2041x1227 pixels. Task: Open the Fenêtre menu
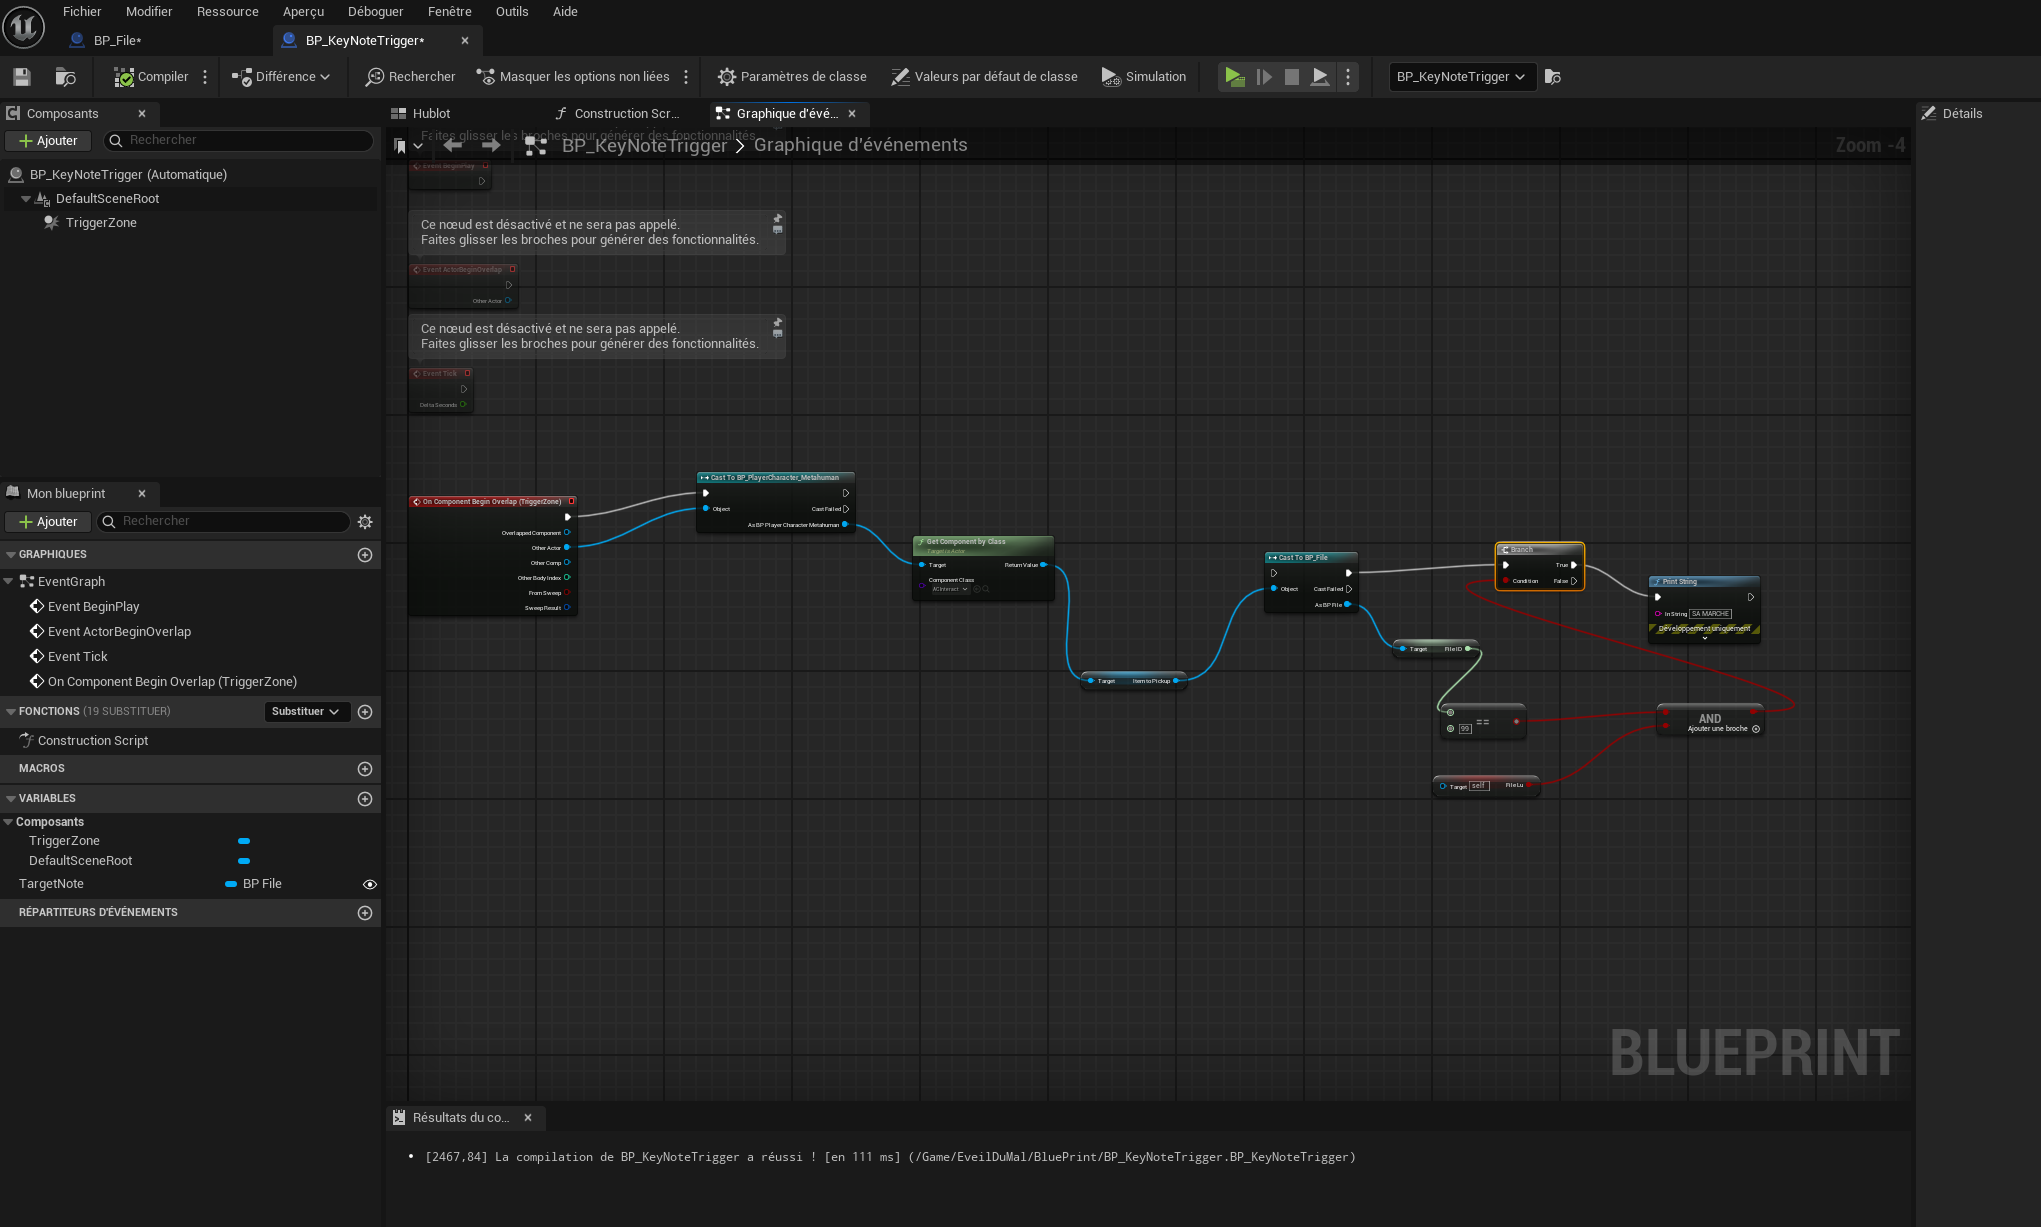point(449,12)
